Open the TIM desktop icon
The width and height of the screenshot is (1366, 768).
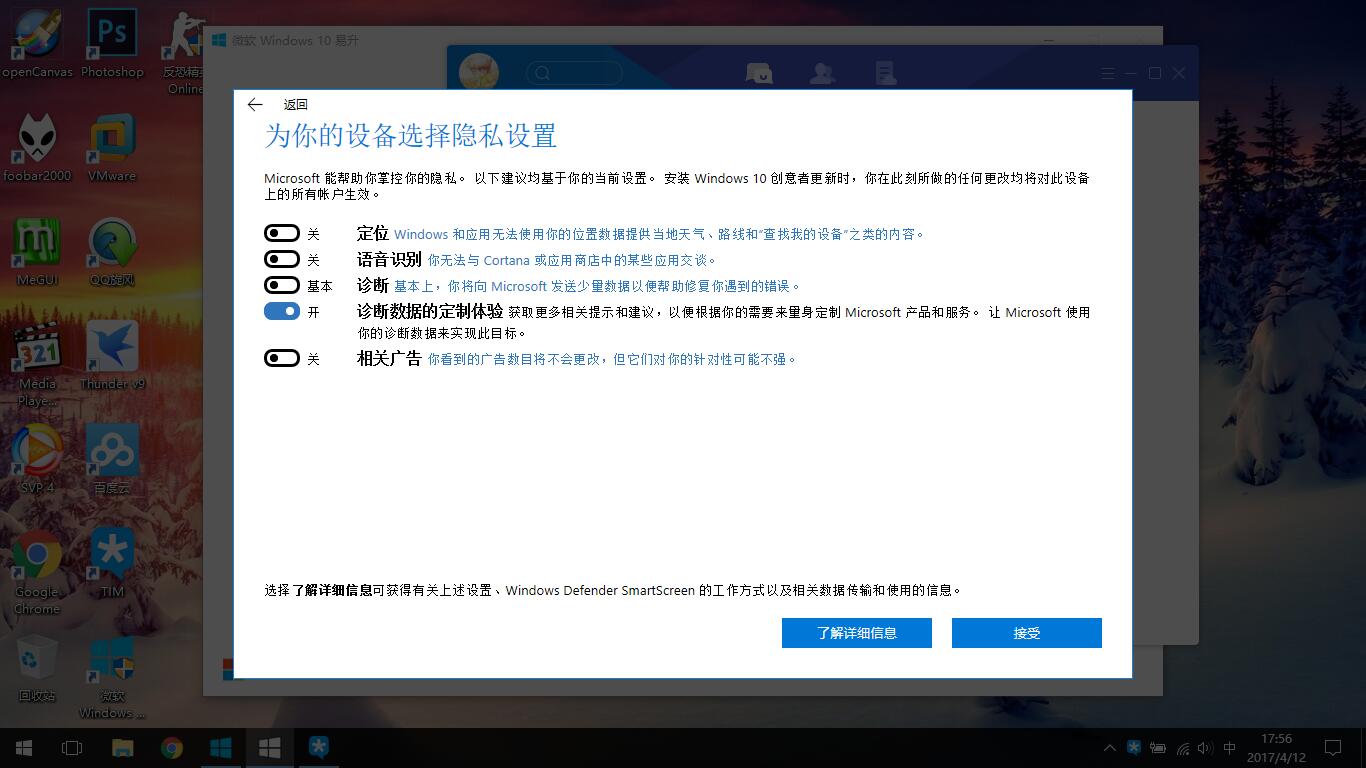click(x=112, y=562)
